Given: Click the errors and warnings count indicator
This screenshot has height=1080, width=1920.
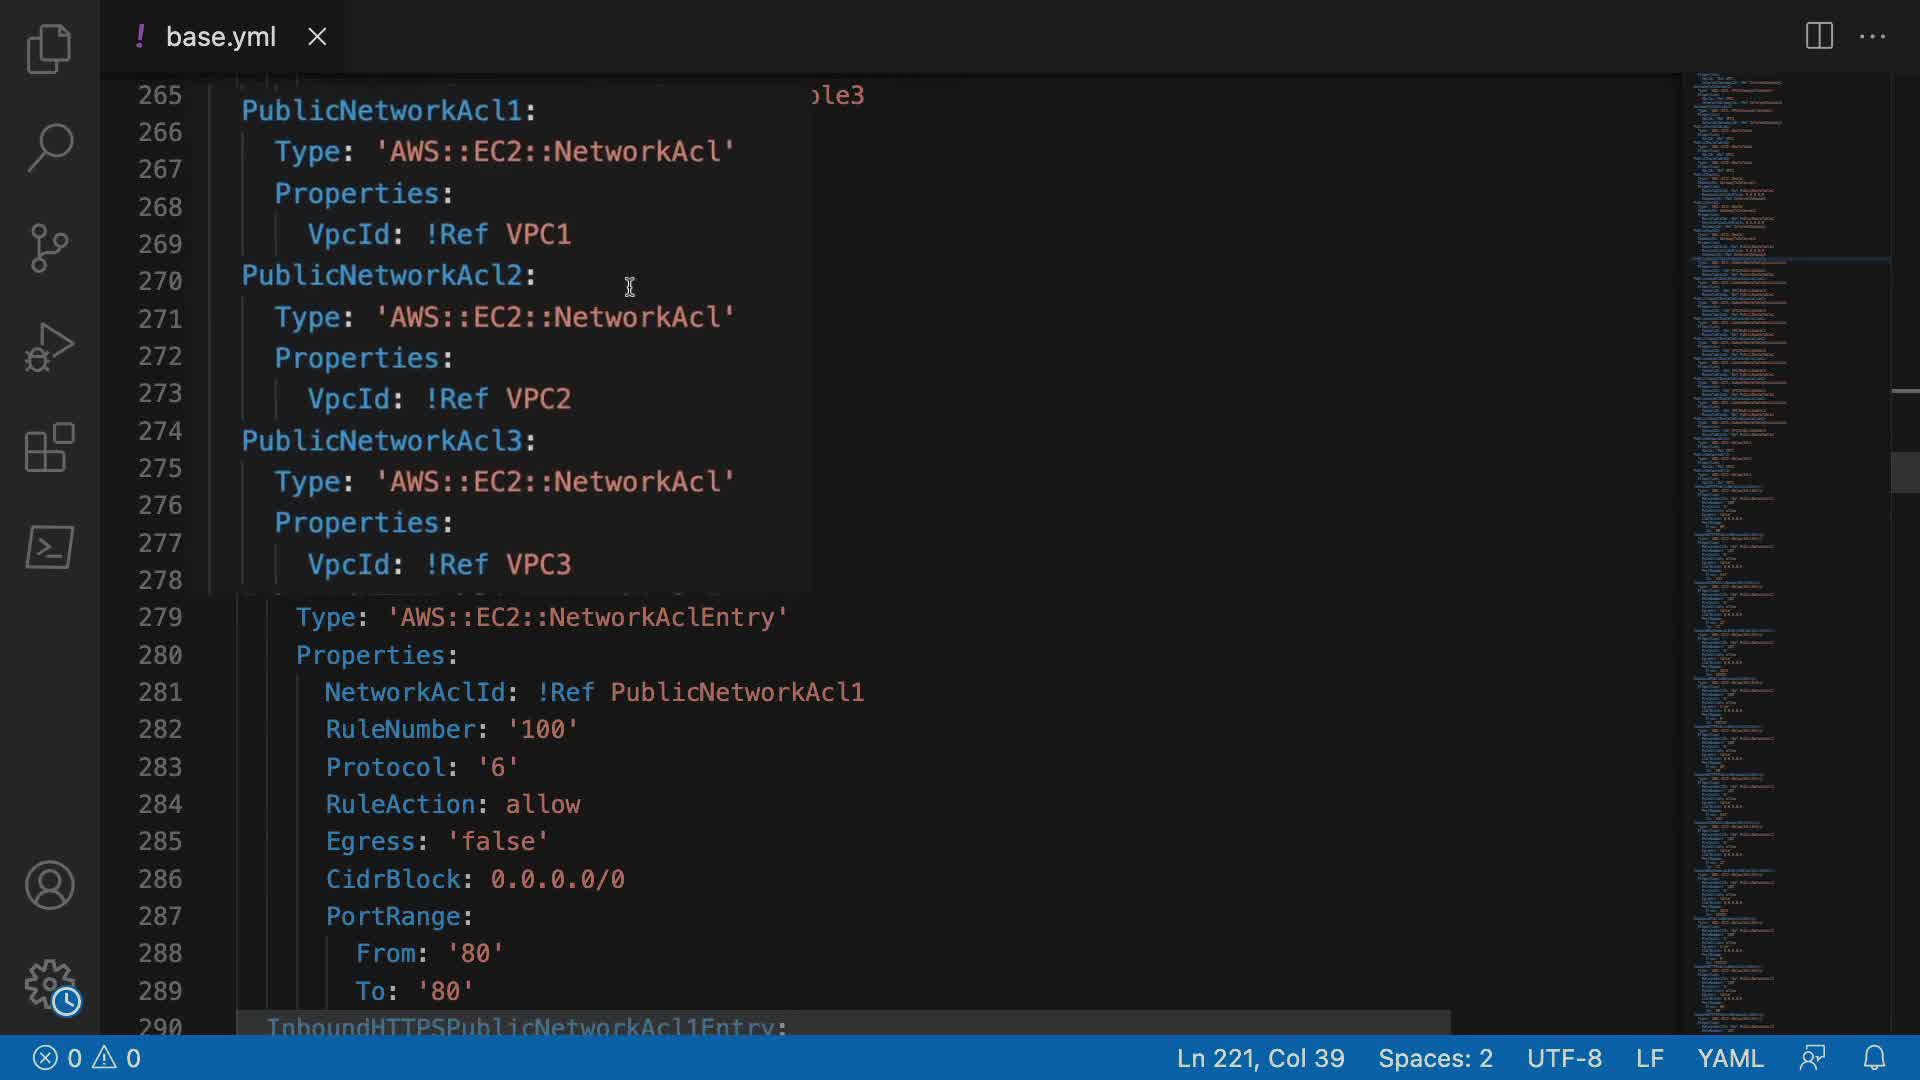Looking at the screenshot, I should point(87,1058).
